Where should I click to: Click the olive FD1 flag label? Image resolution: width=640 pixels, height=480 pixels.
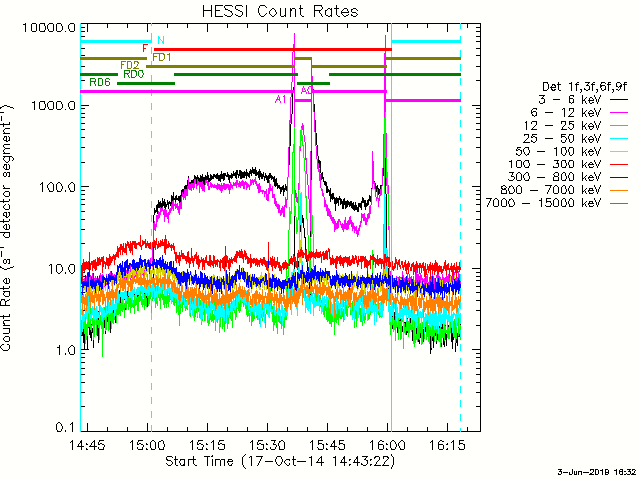pos(162,58)
